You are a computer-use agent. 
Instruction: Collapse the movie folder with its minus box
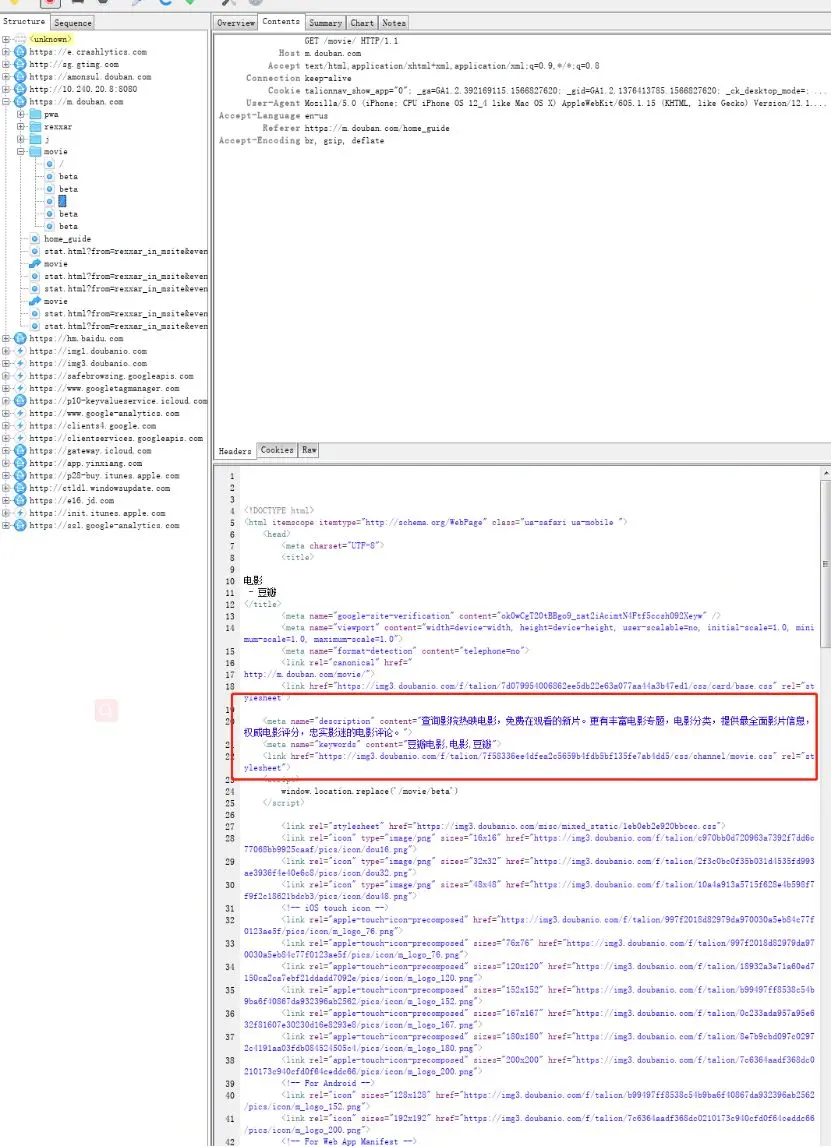click(x=20, y=151)
